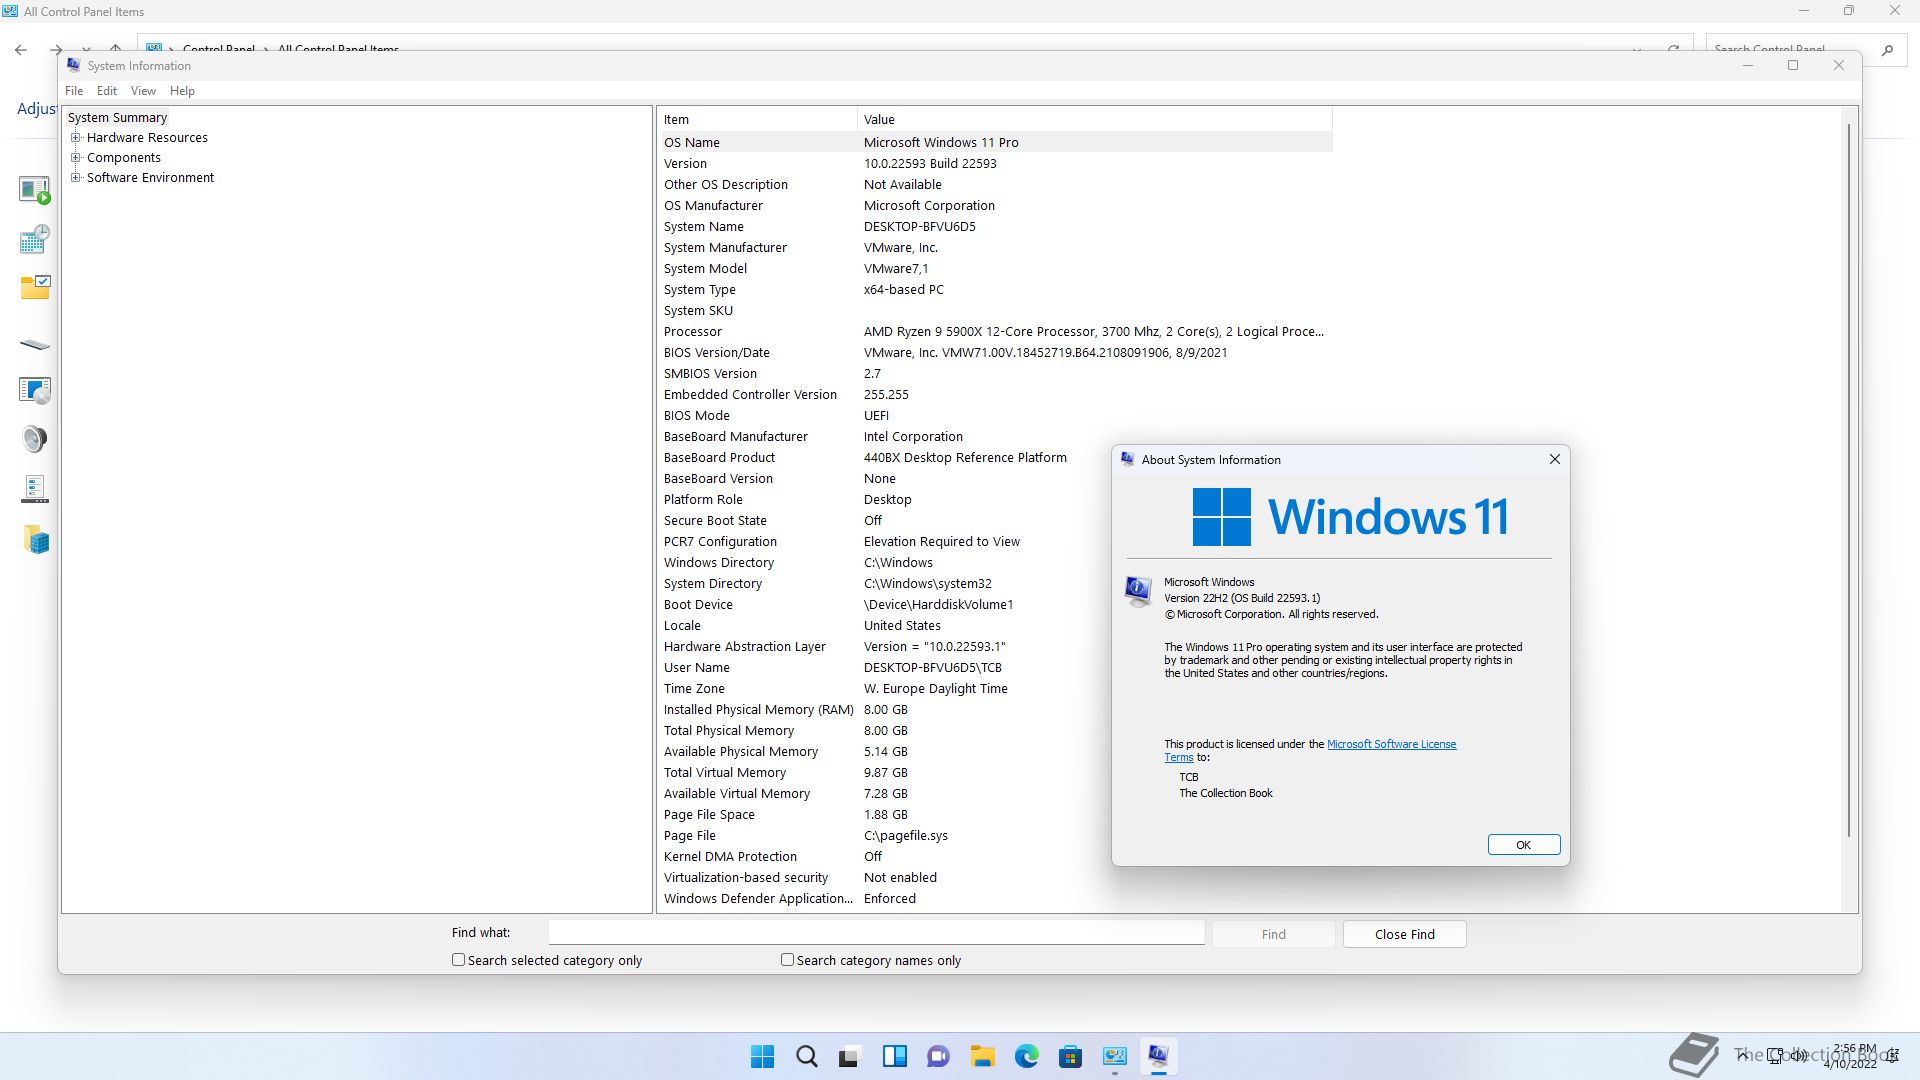Open the View menu
This screenshot has width=1920, height=1080.
pos(143,90)
